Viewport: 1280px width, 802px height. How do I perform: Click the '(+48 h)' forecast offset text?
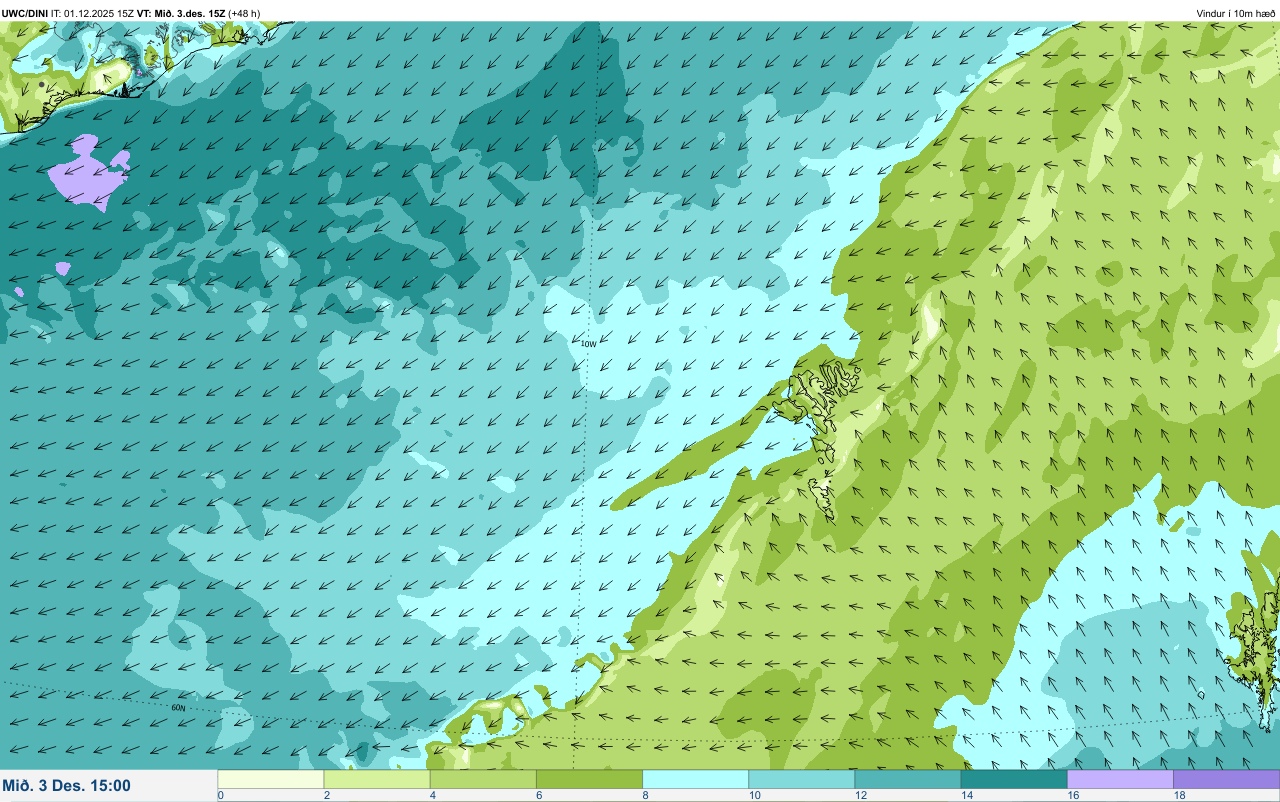(x=245, y=13)
